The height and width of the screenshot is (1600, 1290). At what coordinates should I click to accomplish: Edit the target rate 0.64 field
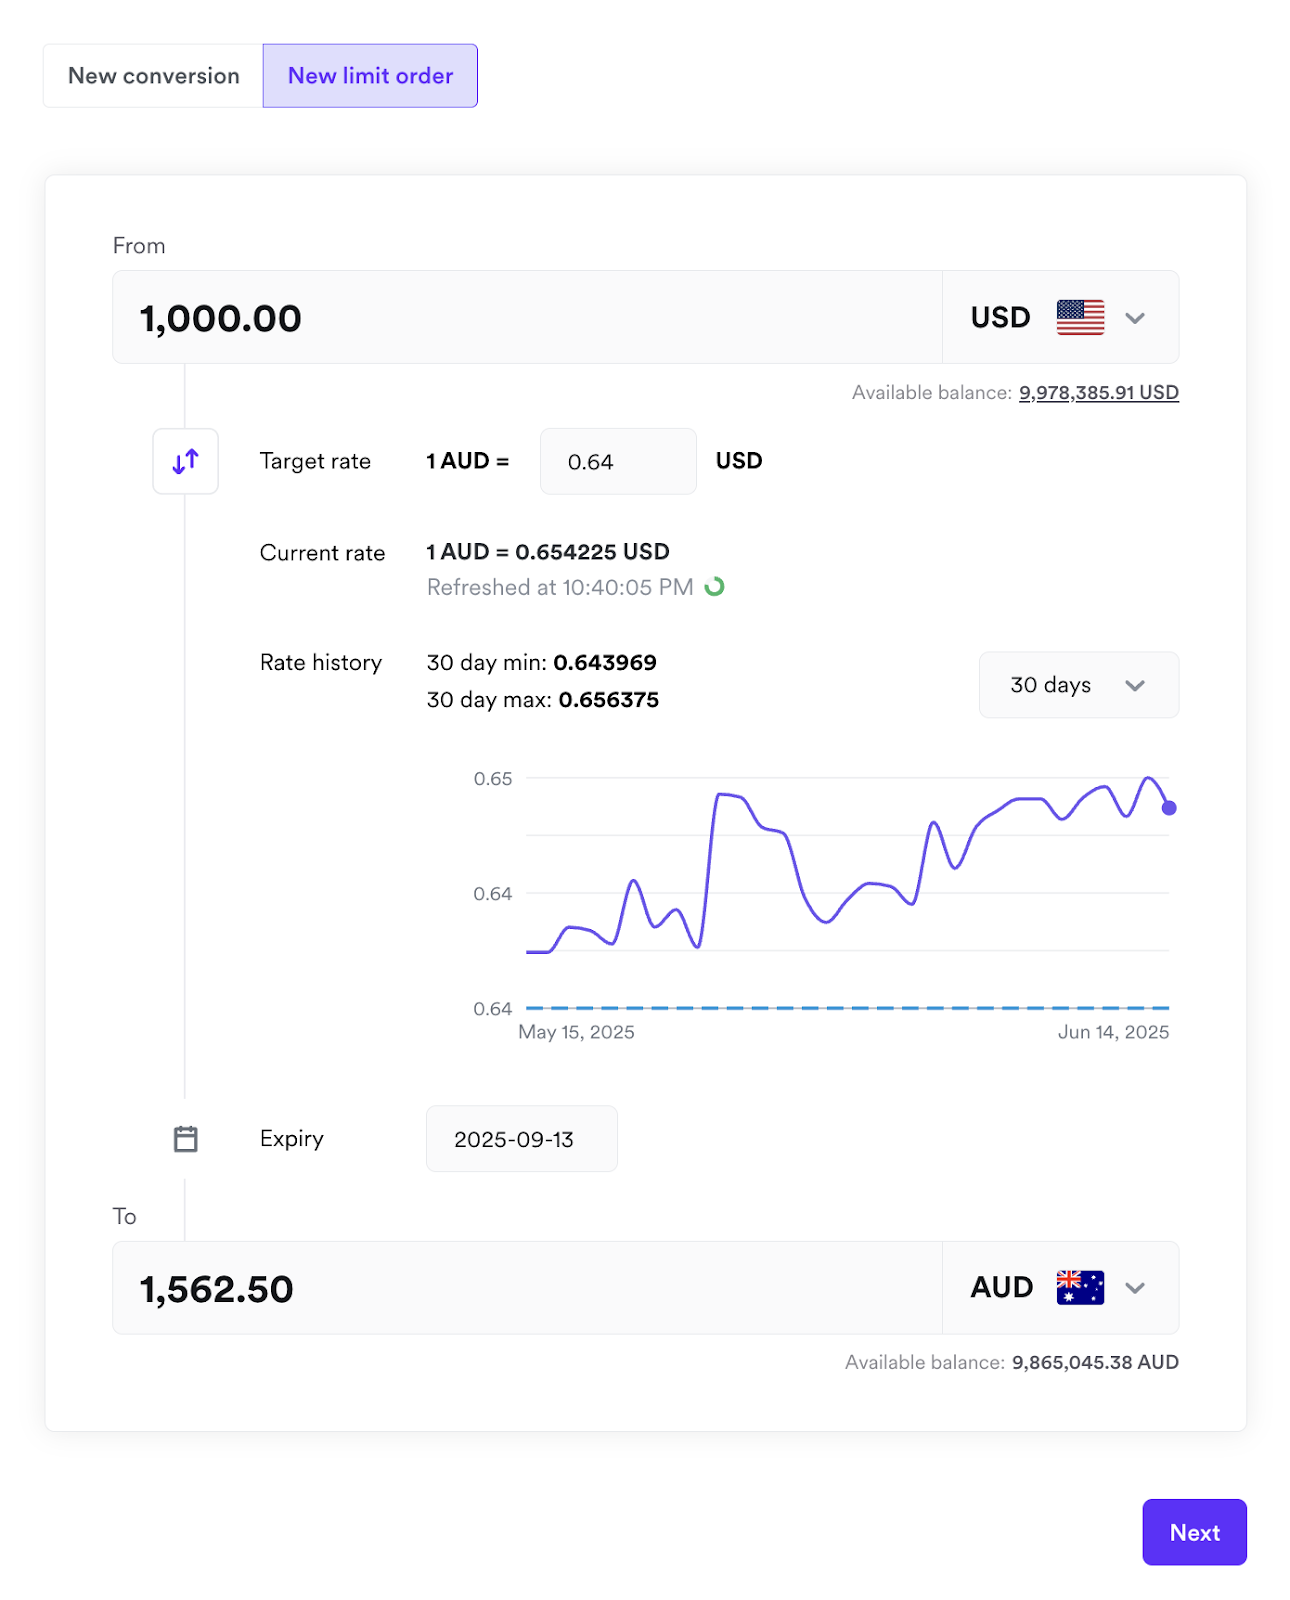[x=617, y=462]
